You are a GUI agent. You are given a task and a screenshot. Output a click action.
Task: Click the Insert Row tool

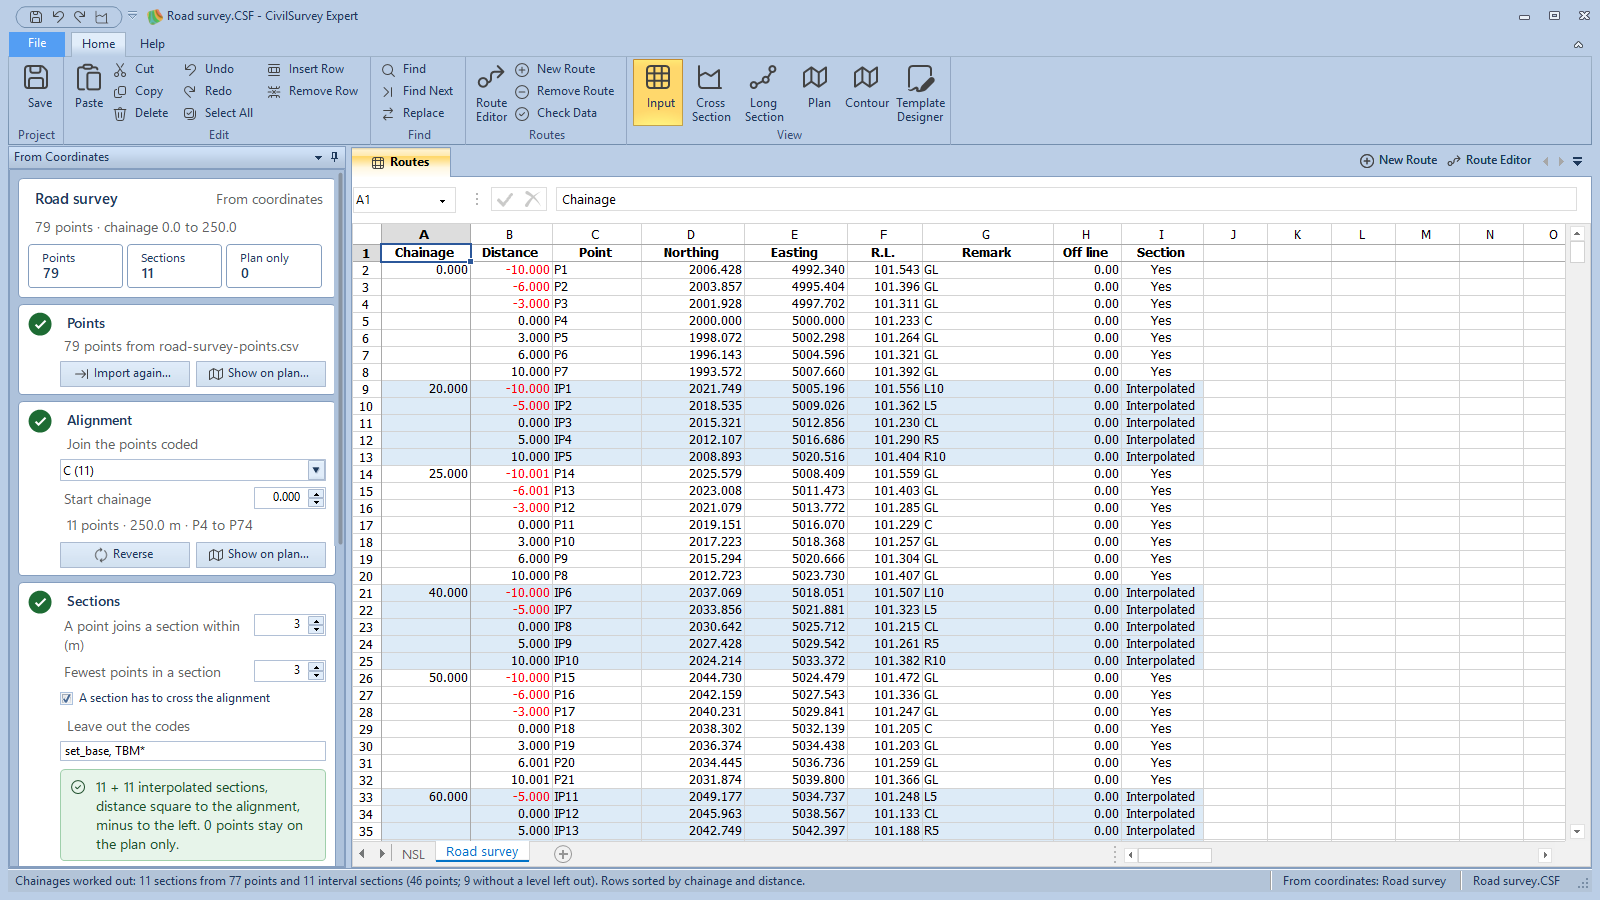click(306, 69)
